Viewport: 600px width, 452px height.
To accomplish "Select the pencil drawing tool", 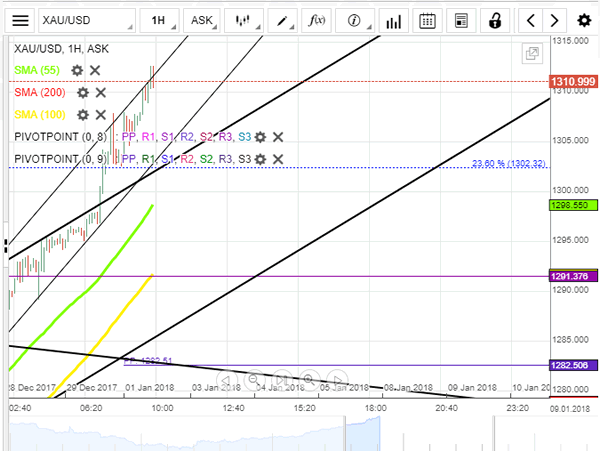I will [x=283, y=19].
